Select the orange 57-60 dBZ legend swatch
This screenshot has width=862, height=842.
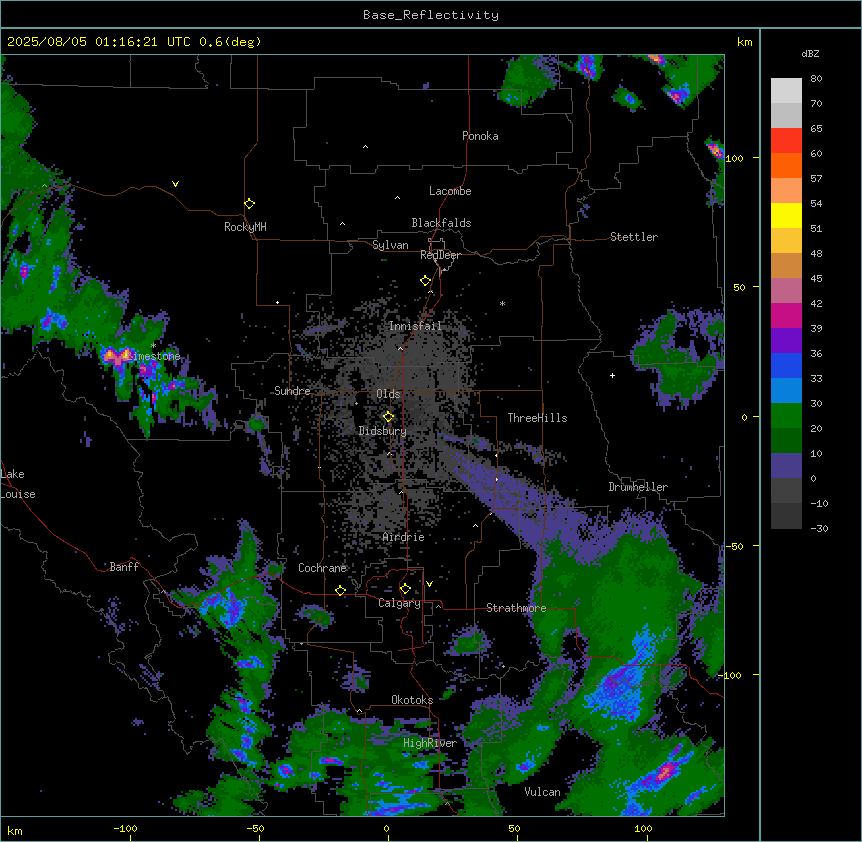(786, 165)
